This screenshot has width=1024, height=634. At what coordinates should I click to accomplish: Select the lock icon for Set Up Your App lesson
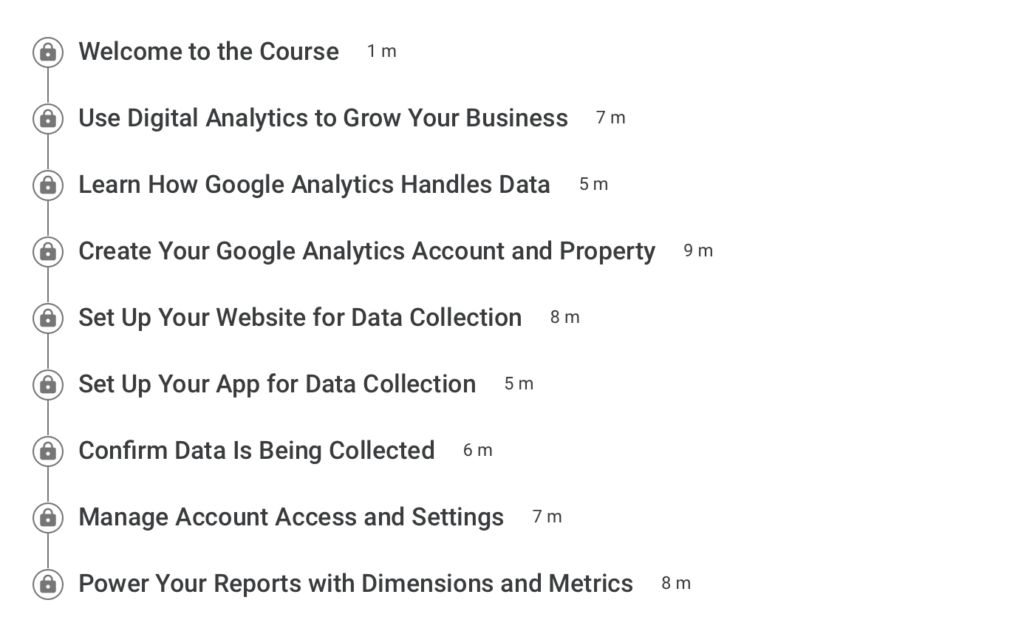point(48,384)
